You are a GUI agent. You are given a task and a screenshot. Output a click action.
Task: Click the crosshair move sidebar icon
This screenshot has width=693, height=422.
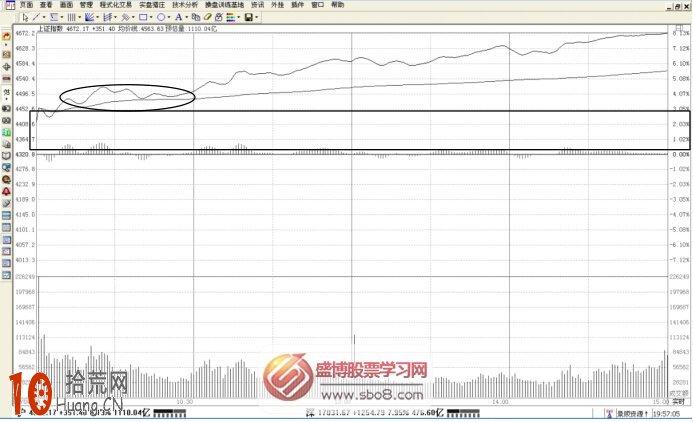[x=6, y=67]
